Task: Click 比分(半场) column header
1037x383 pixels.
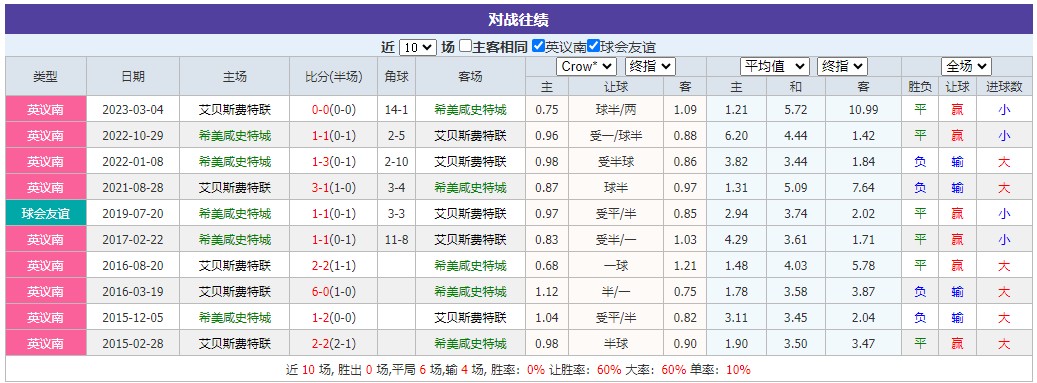Action: 333,76
